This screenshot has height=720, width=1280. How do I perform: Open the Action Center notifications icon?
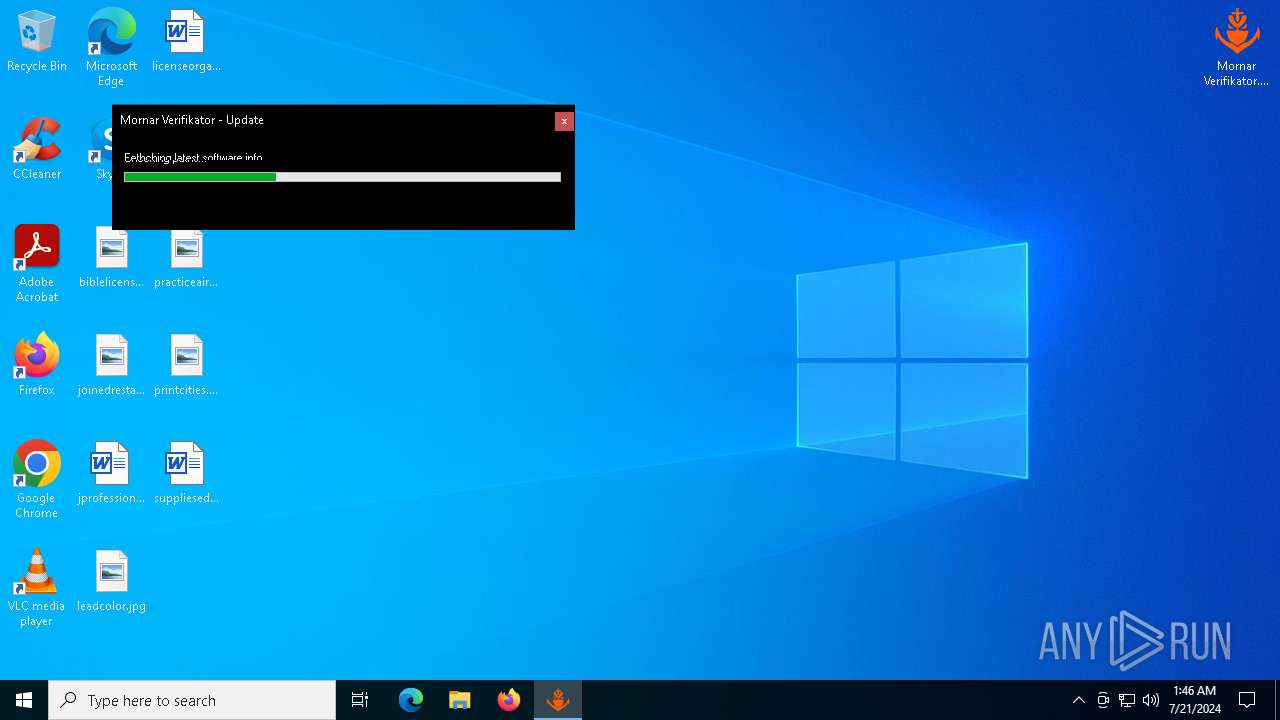click(x=1247, y=700)
